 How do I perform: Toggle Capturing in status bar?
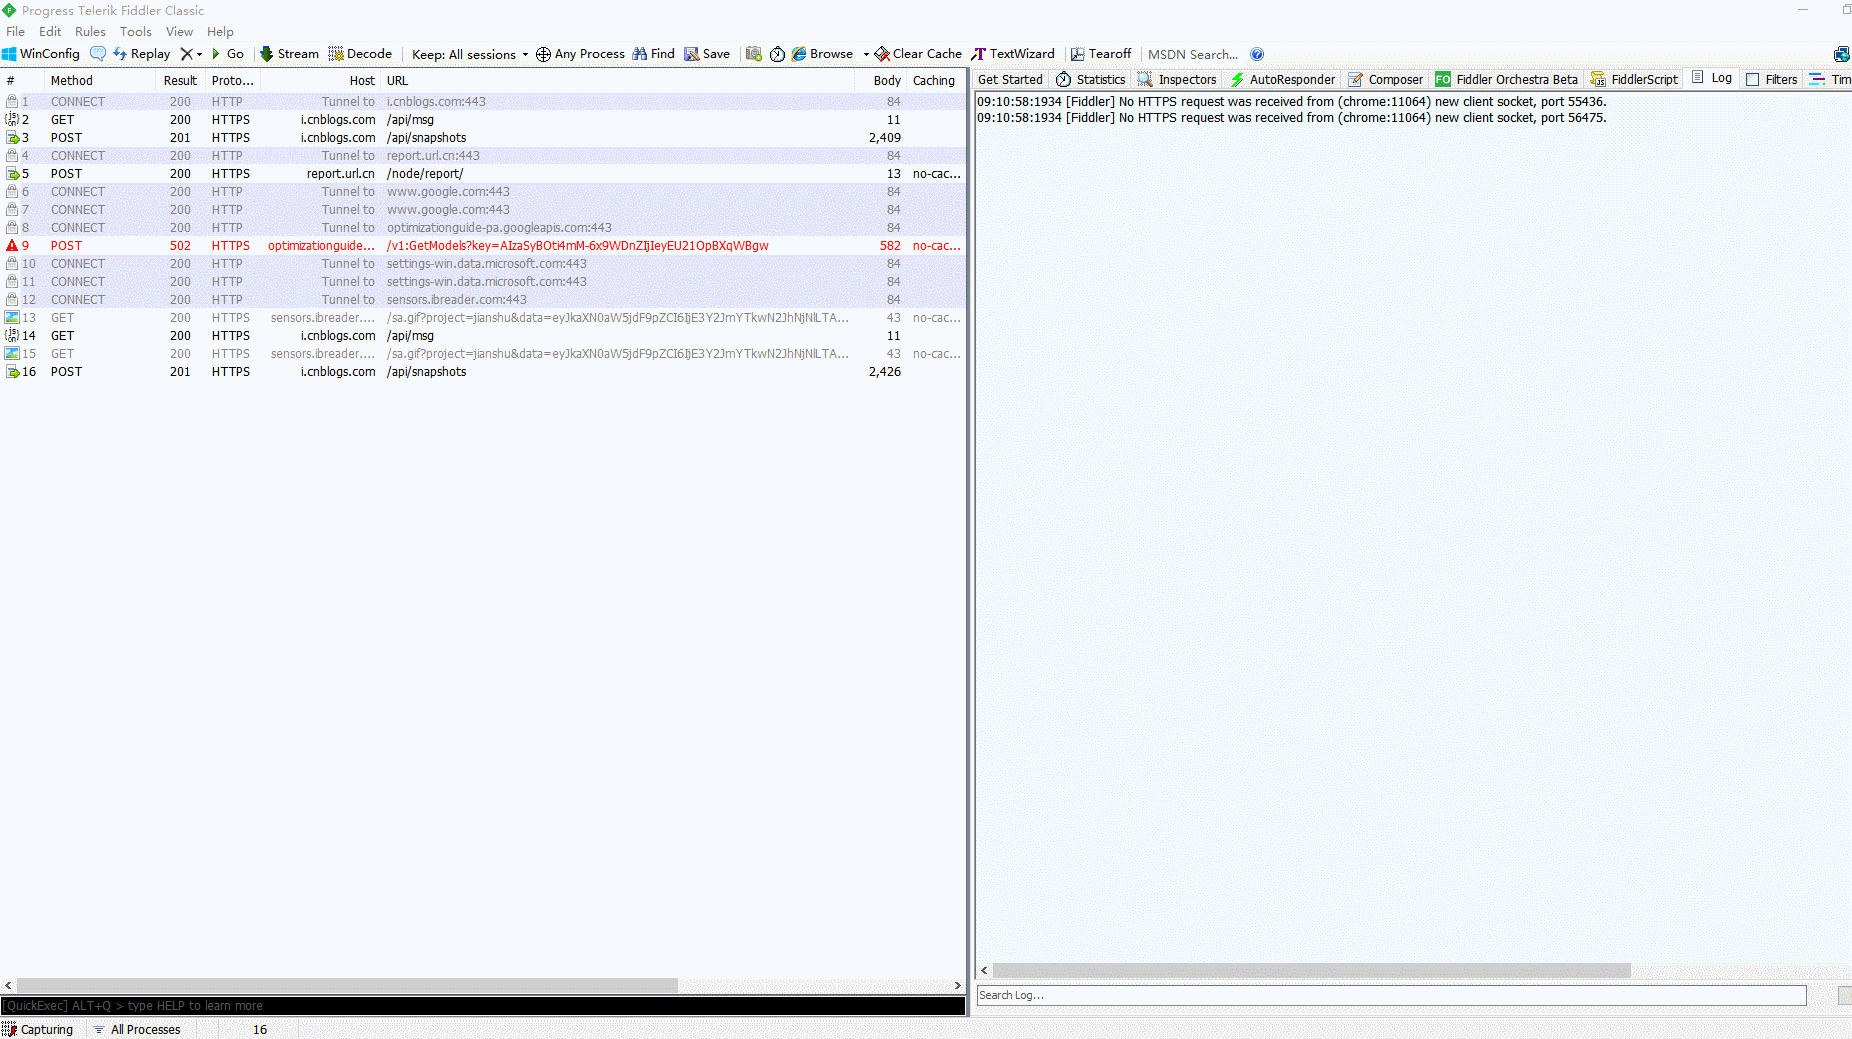(x=38, y=1029)
